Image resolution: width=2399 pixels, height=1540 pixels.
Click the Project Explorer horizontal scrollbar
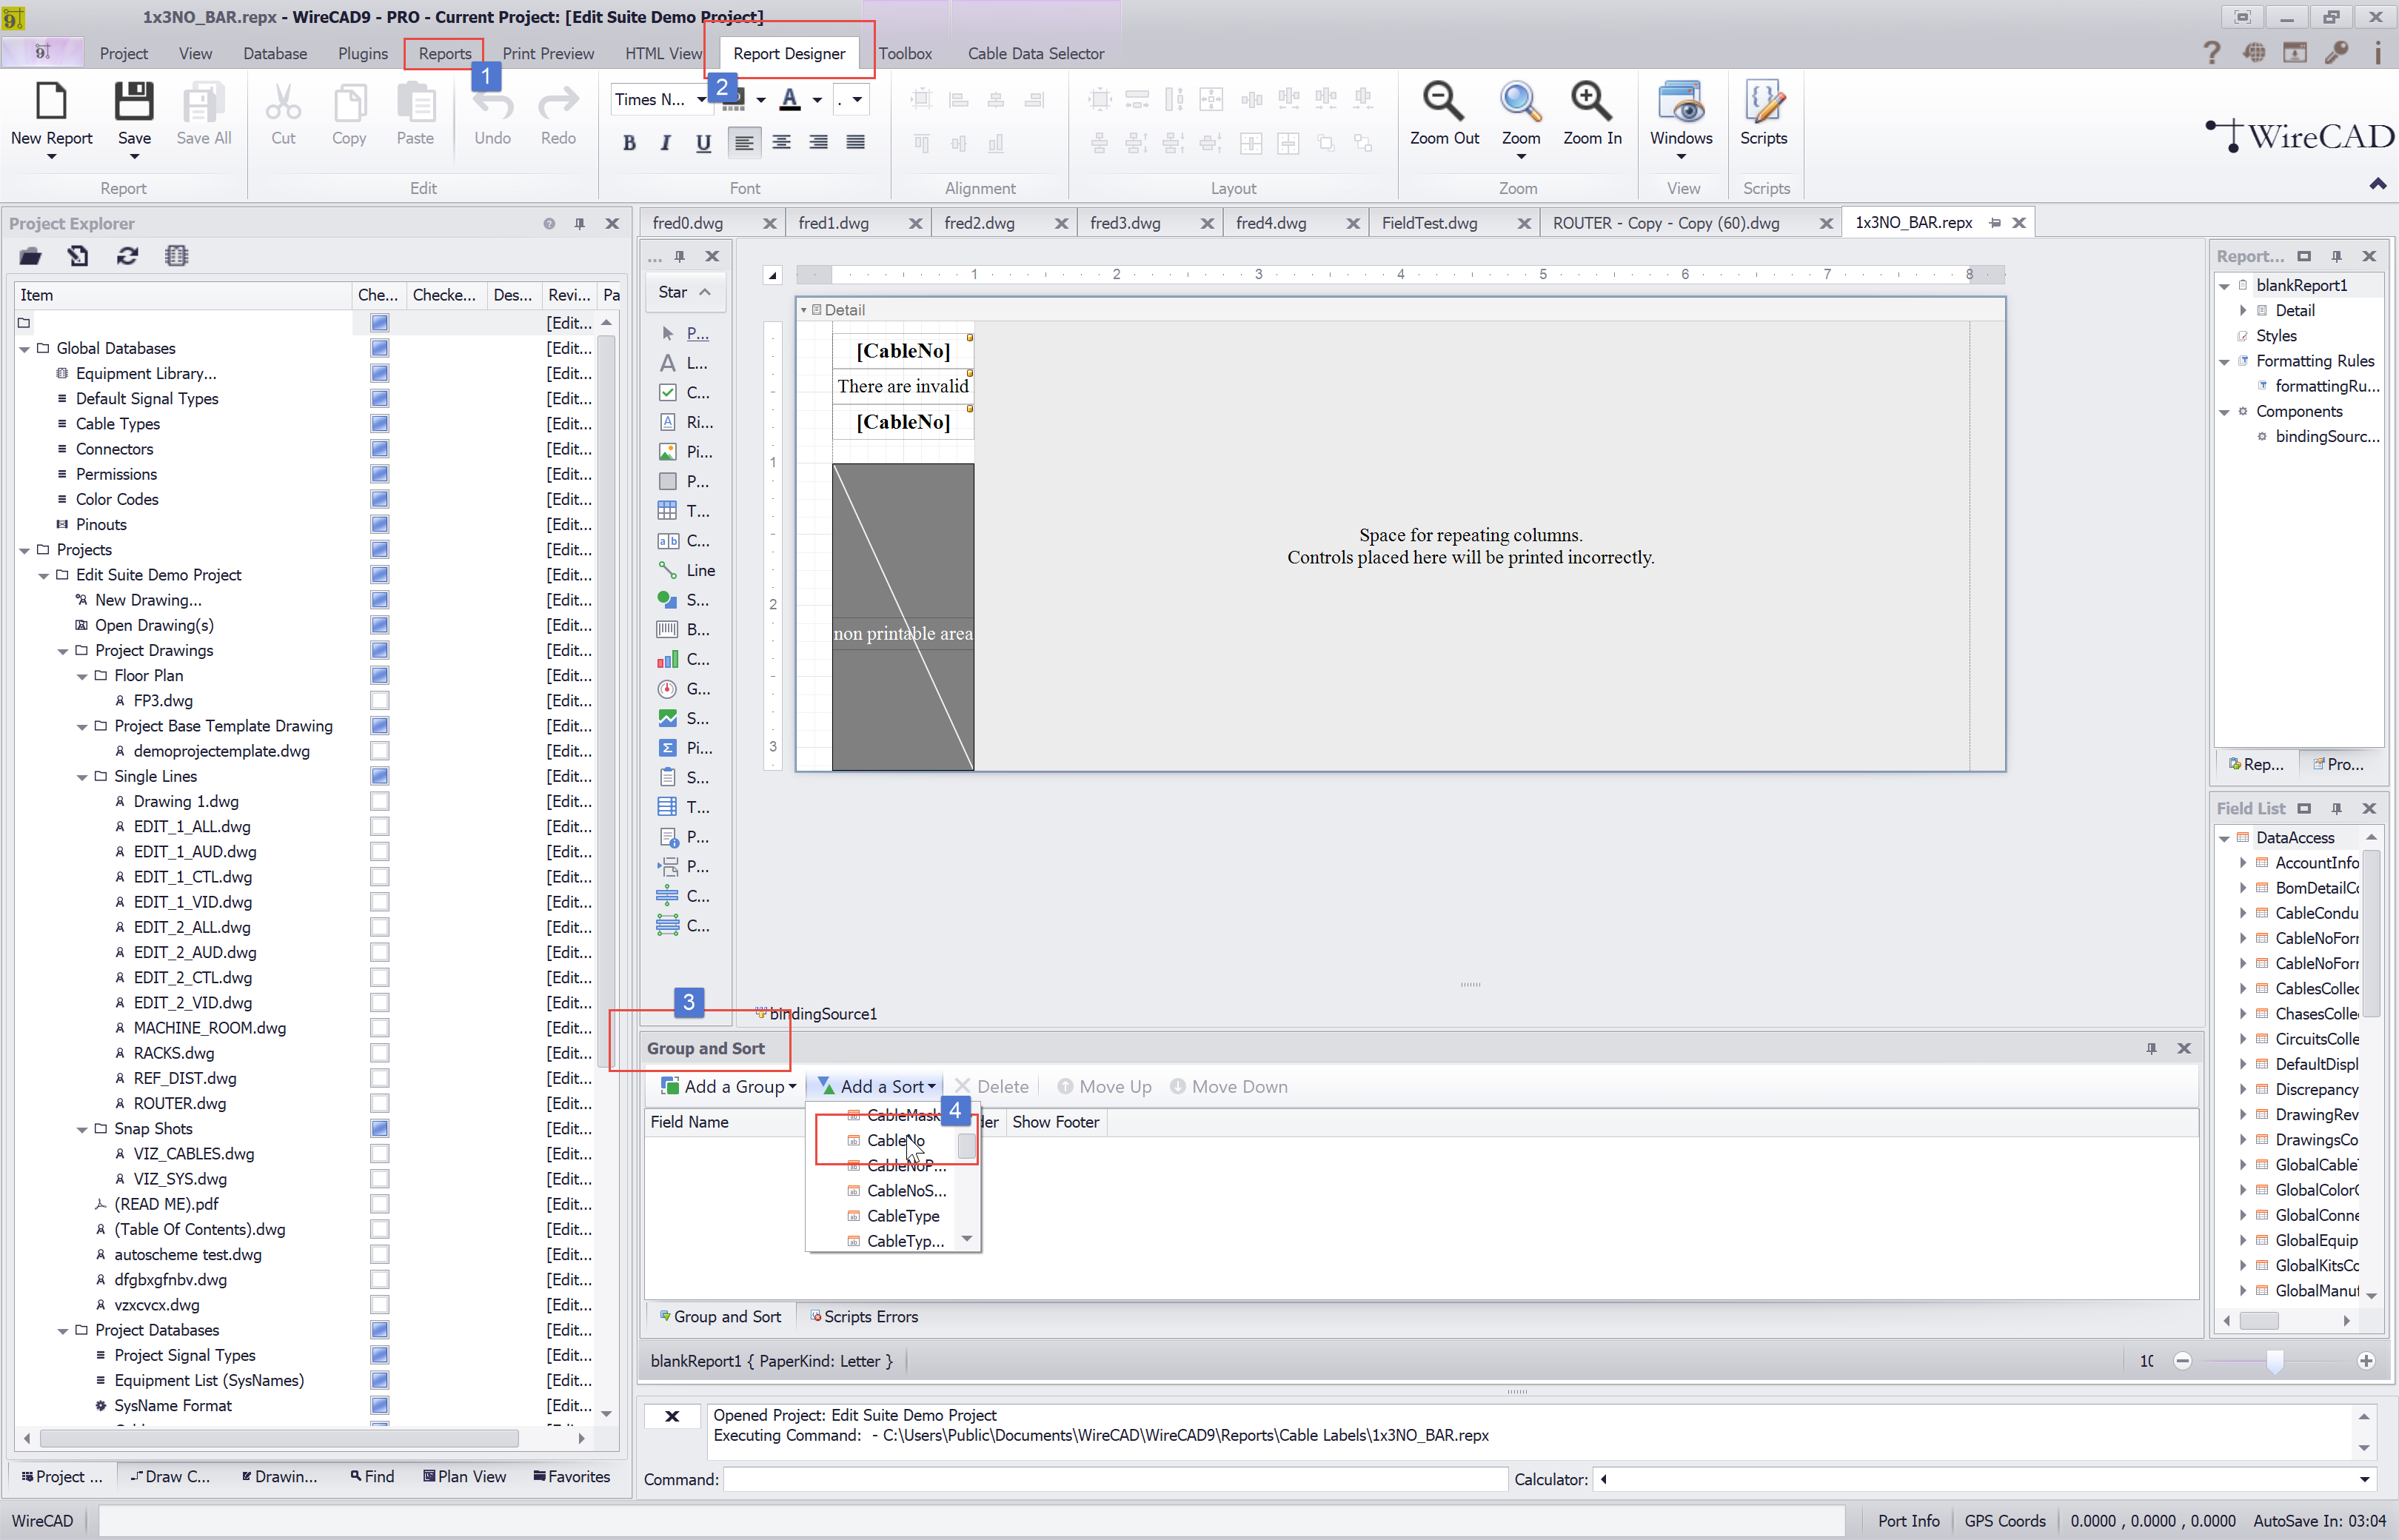point(280,1438)
